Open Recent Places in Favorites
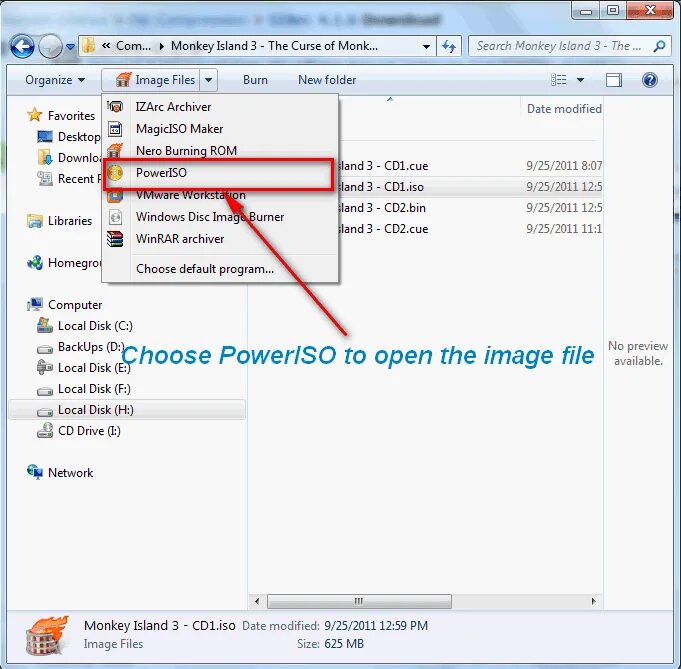 (x=79, y=179)
